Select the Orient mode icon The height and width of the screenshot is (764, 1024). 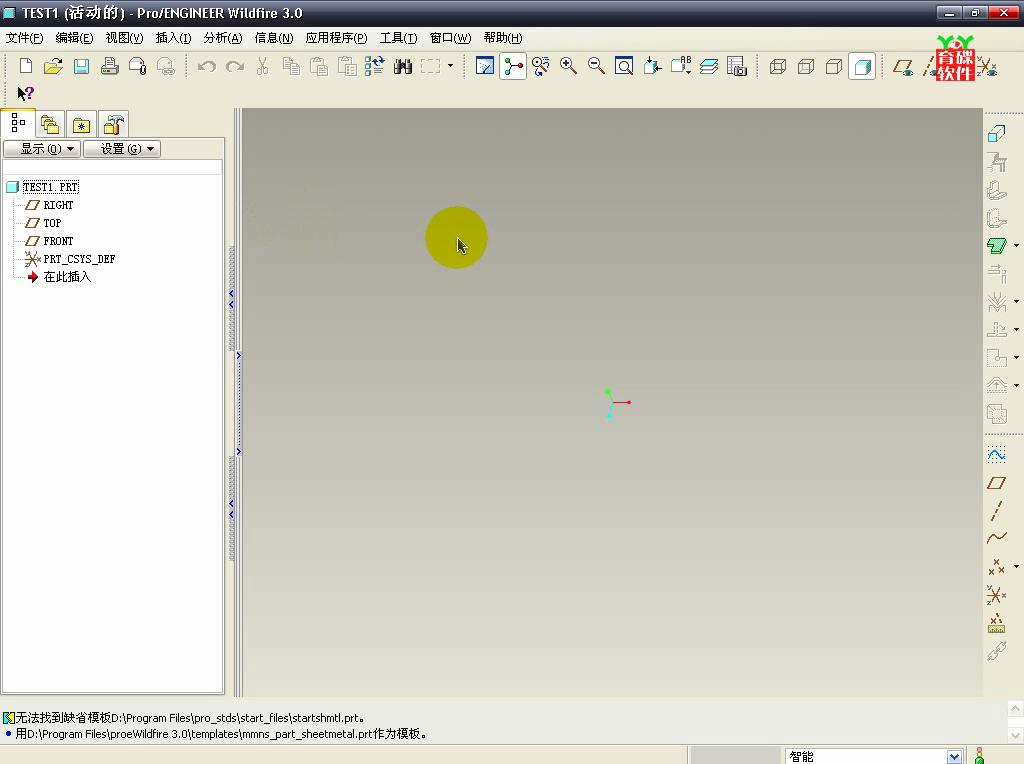pos(541,66)
